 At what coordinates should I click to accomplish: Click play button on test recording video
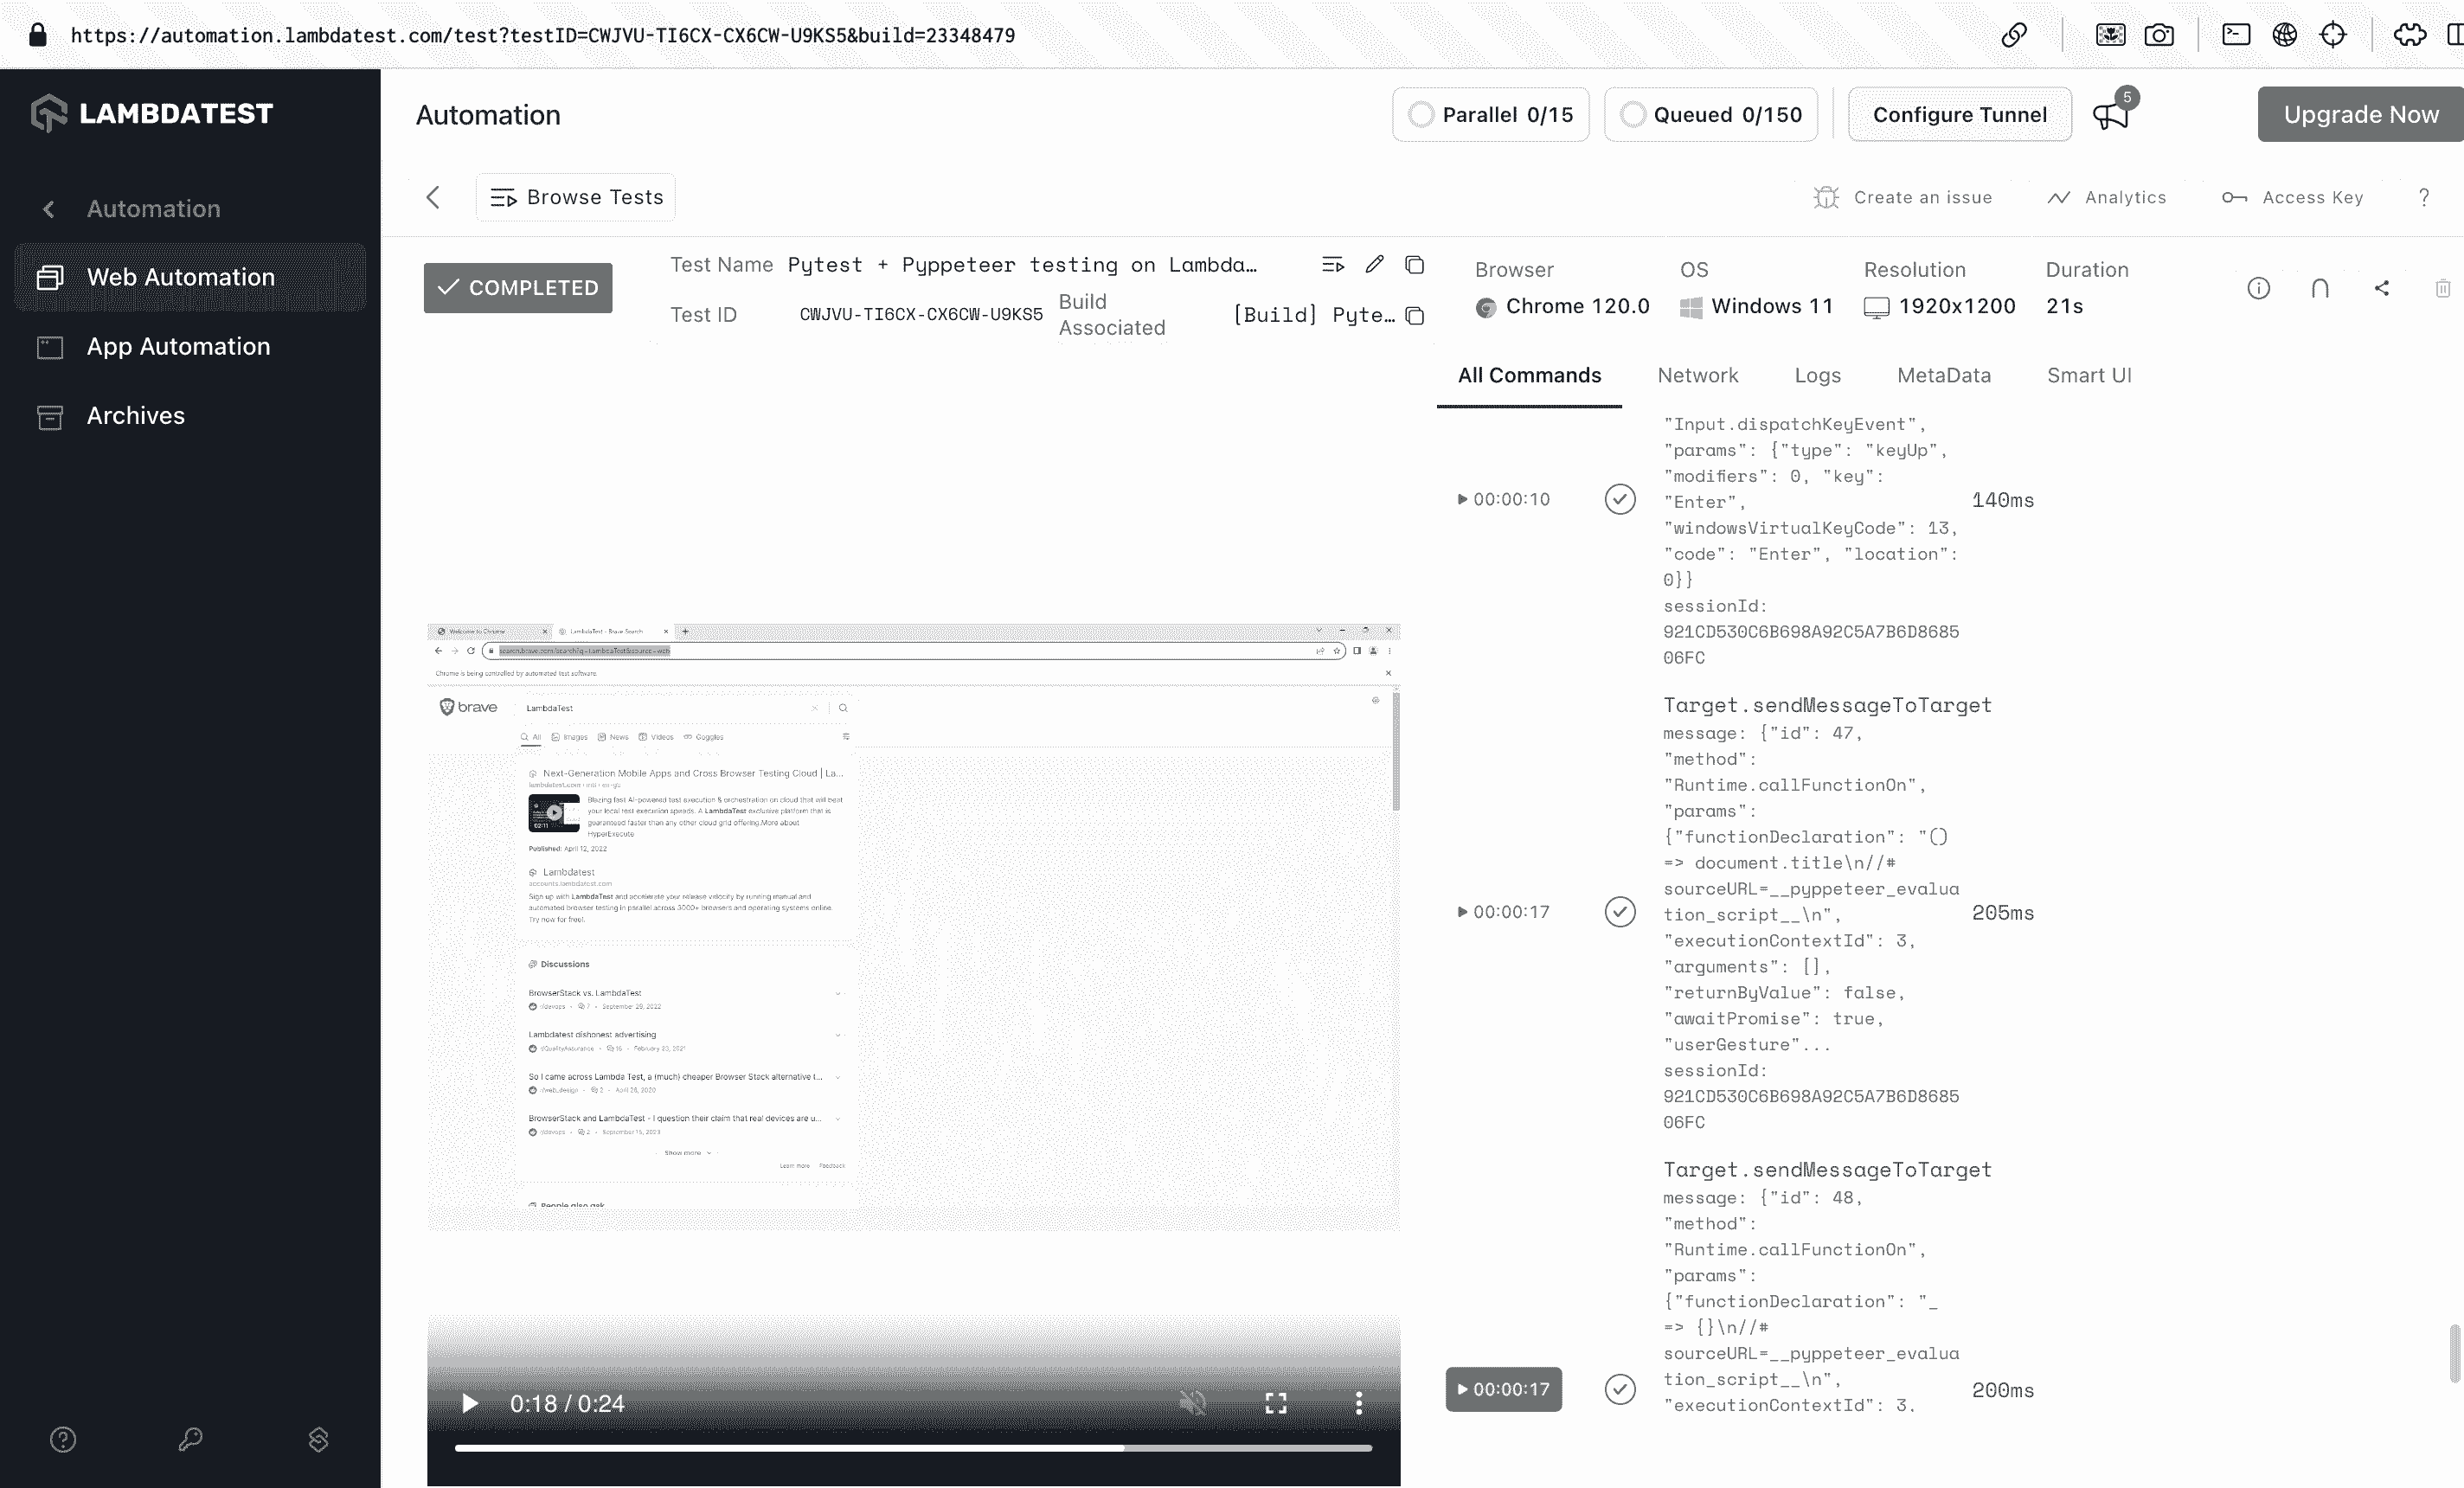pyautogui.click(x=470, y=1403)
